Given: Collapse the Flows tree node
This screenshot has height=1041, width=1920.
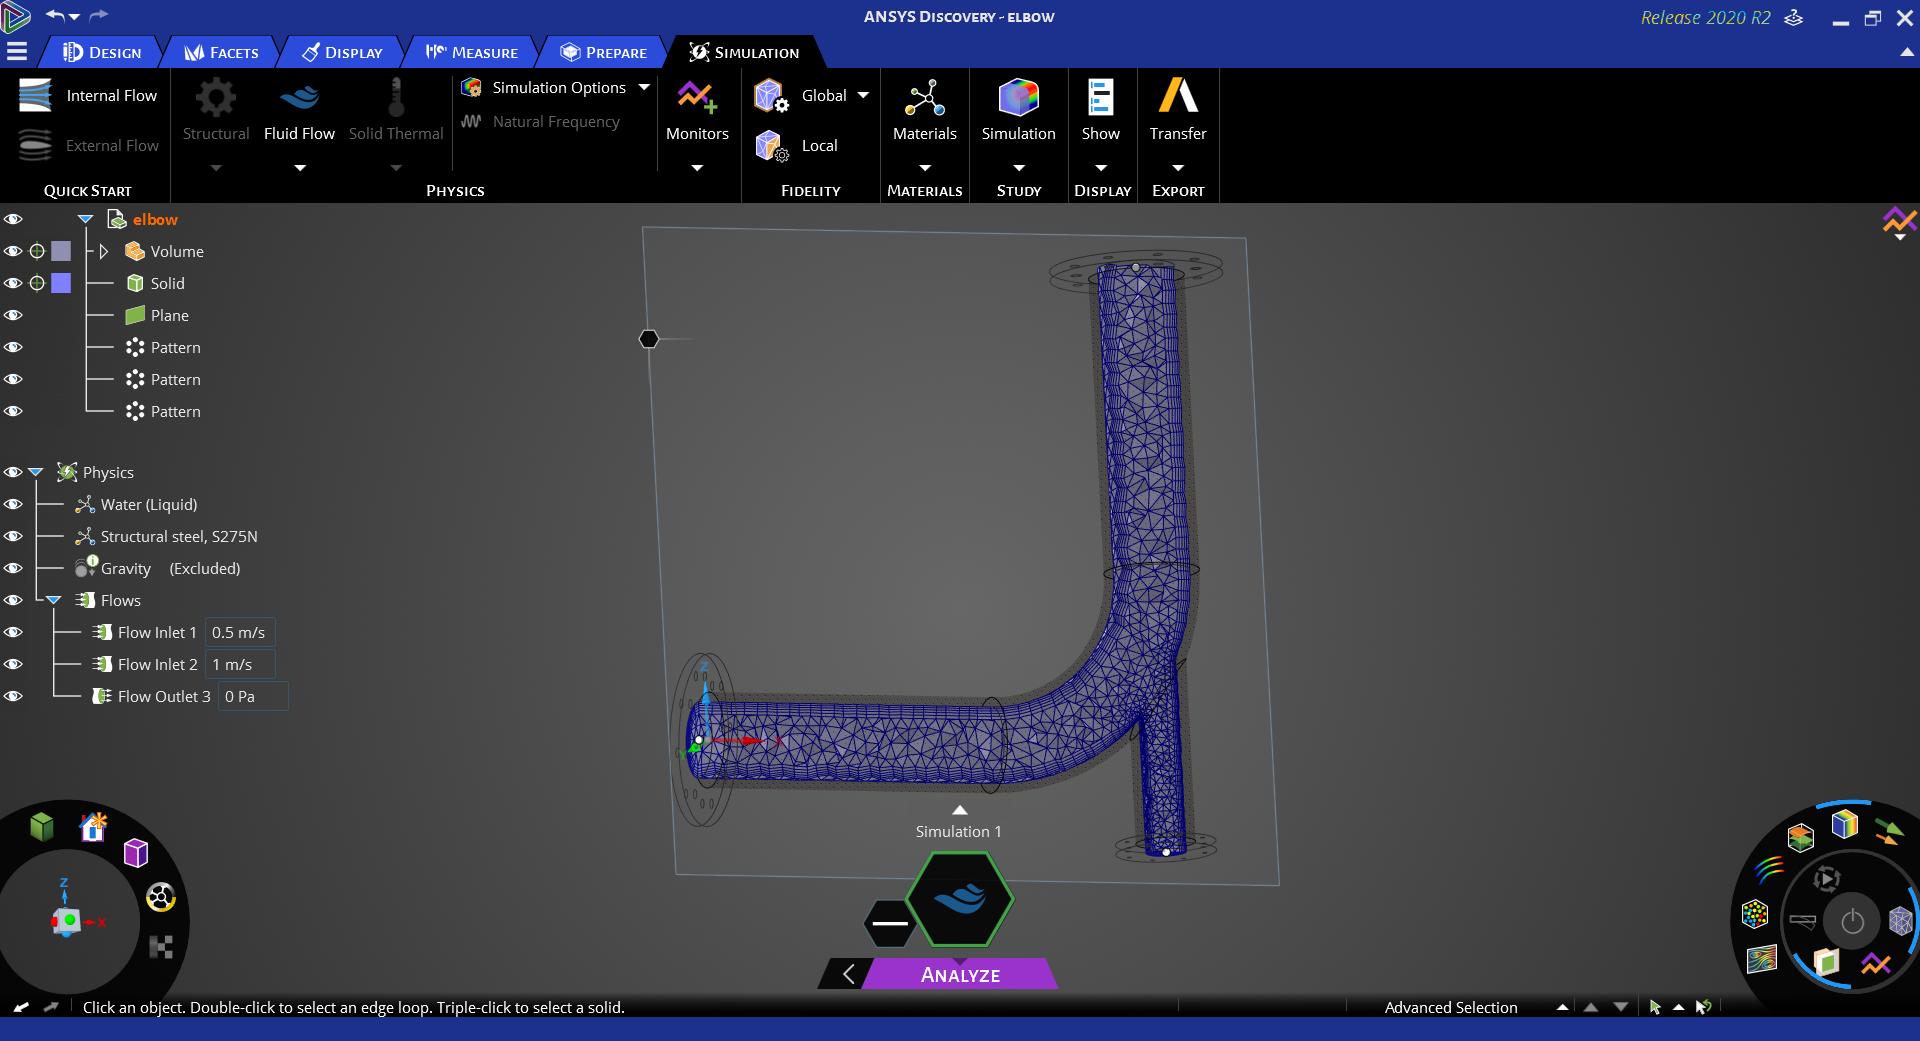Looking at the screenshot, I should click(x=54, y=600).
